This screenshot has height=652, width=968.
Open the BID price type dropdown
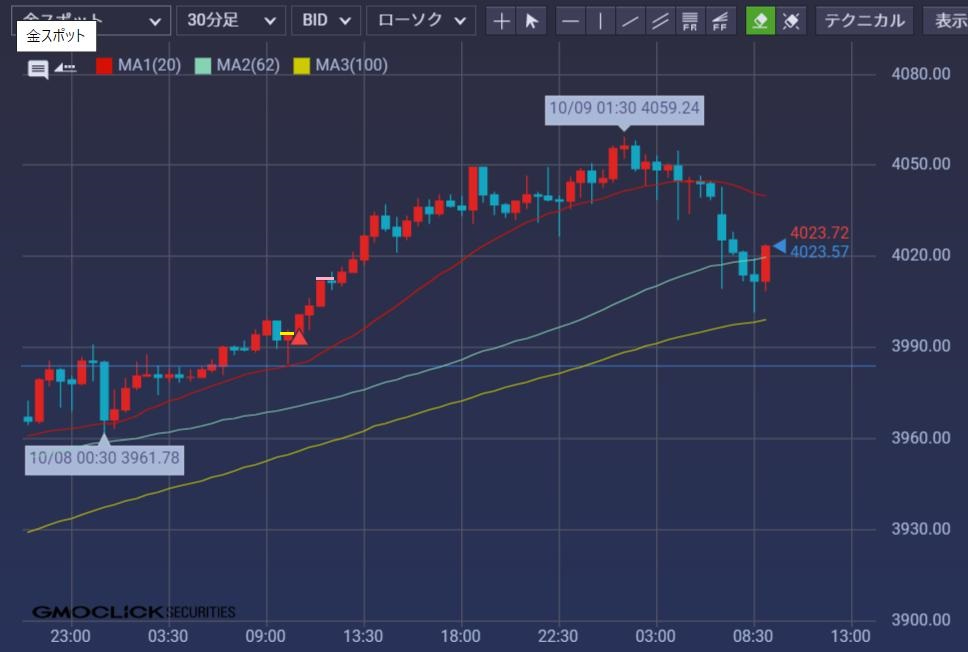click(326, 21)
